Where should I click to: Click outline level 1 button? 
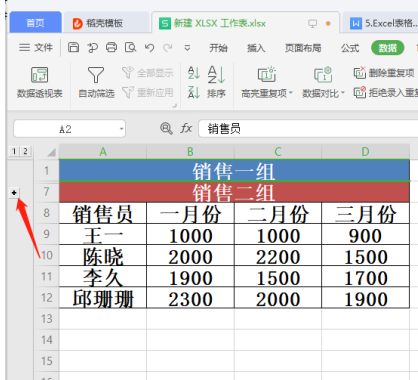coord(14,151)
